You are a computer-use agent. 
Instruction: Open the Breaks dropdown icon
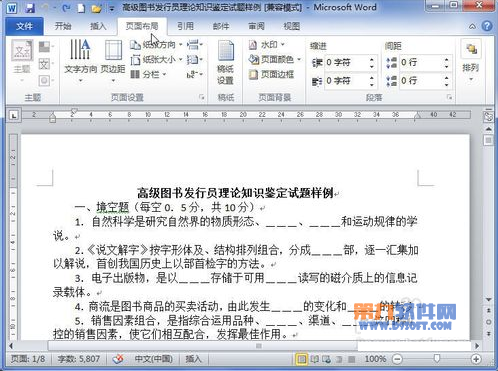pyautogui.click(x=195, y=45)
